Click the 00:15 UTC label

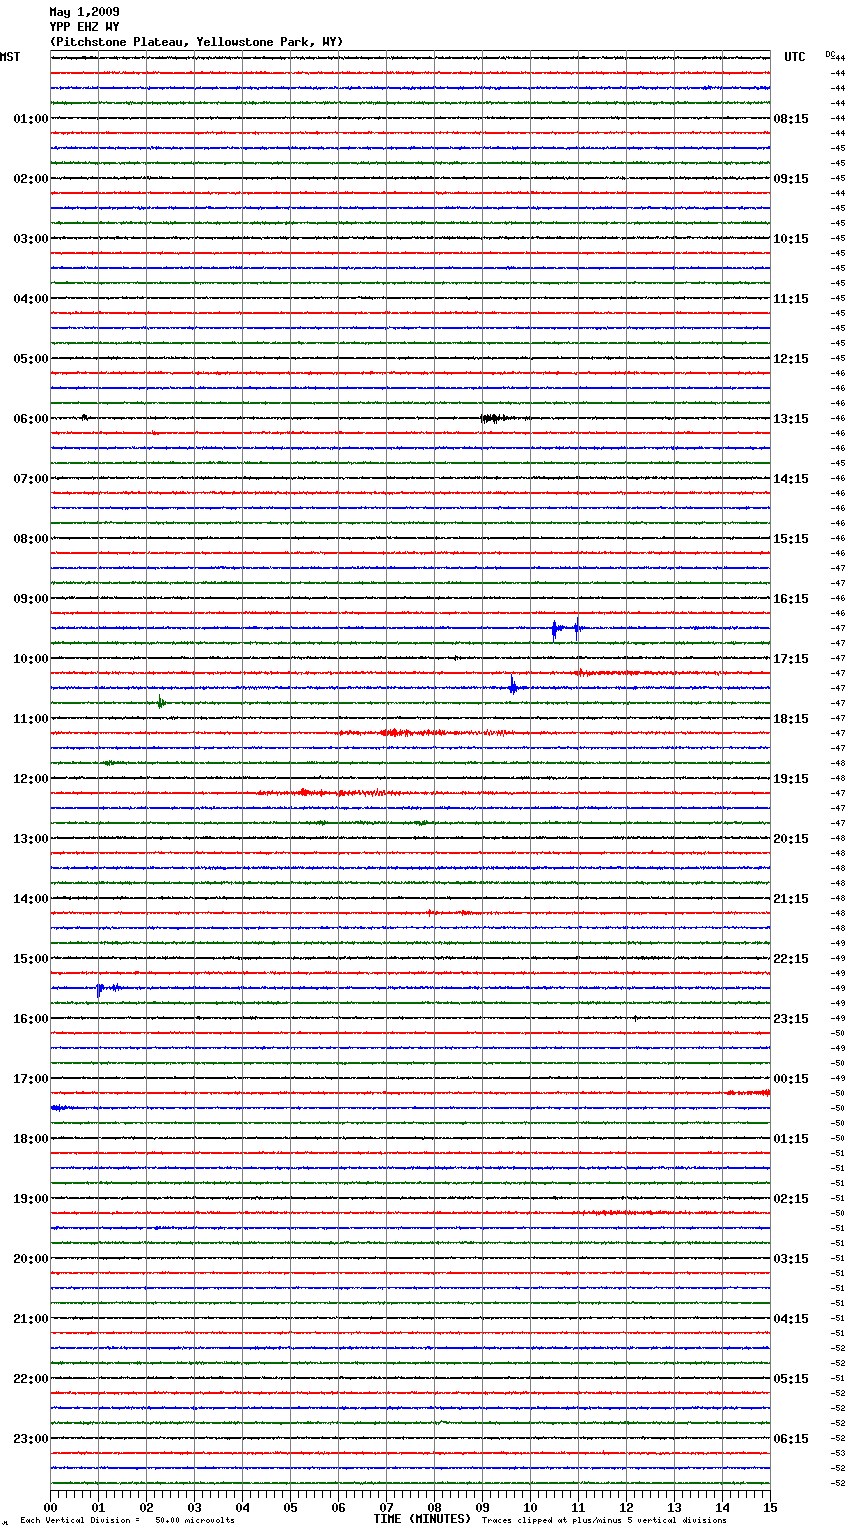click(791, 1079)
